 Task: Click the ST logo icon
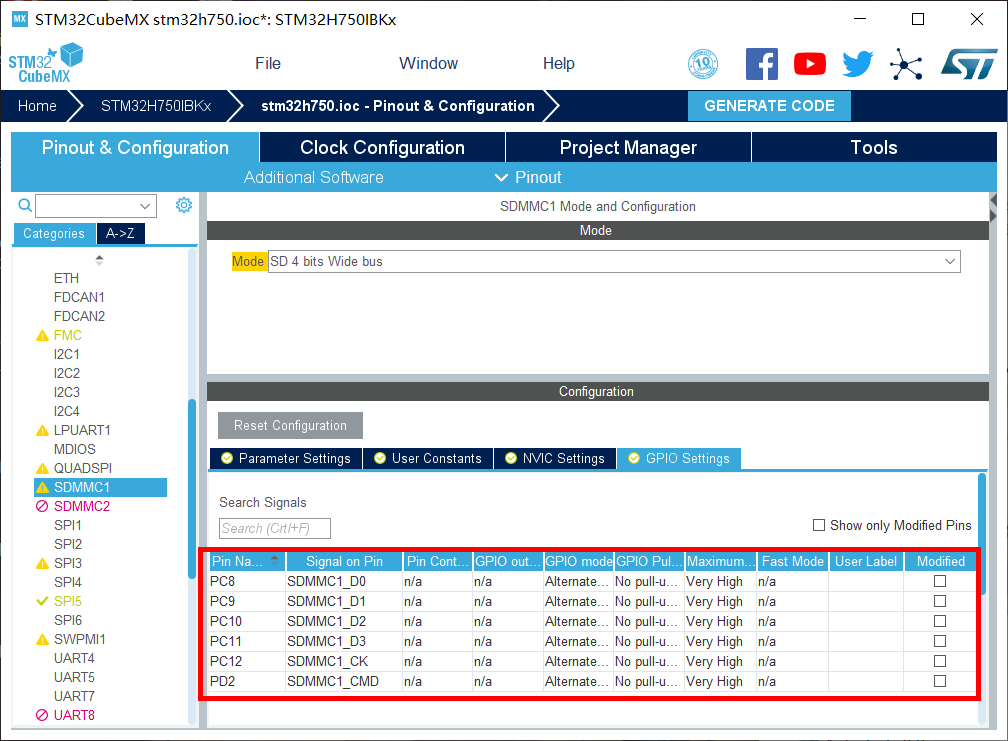(x=968, y=64)
